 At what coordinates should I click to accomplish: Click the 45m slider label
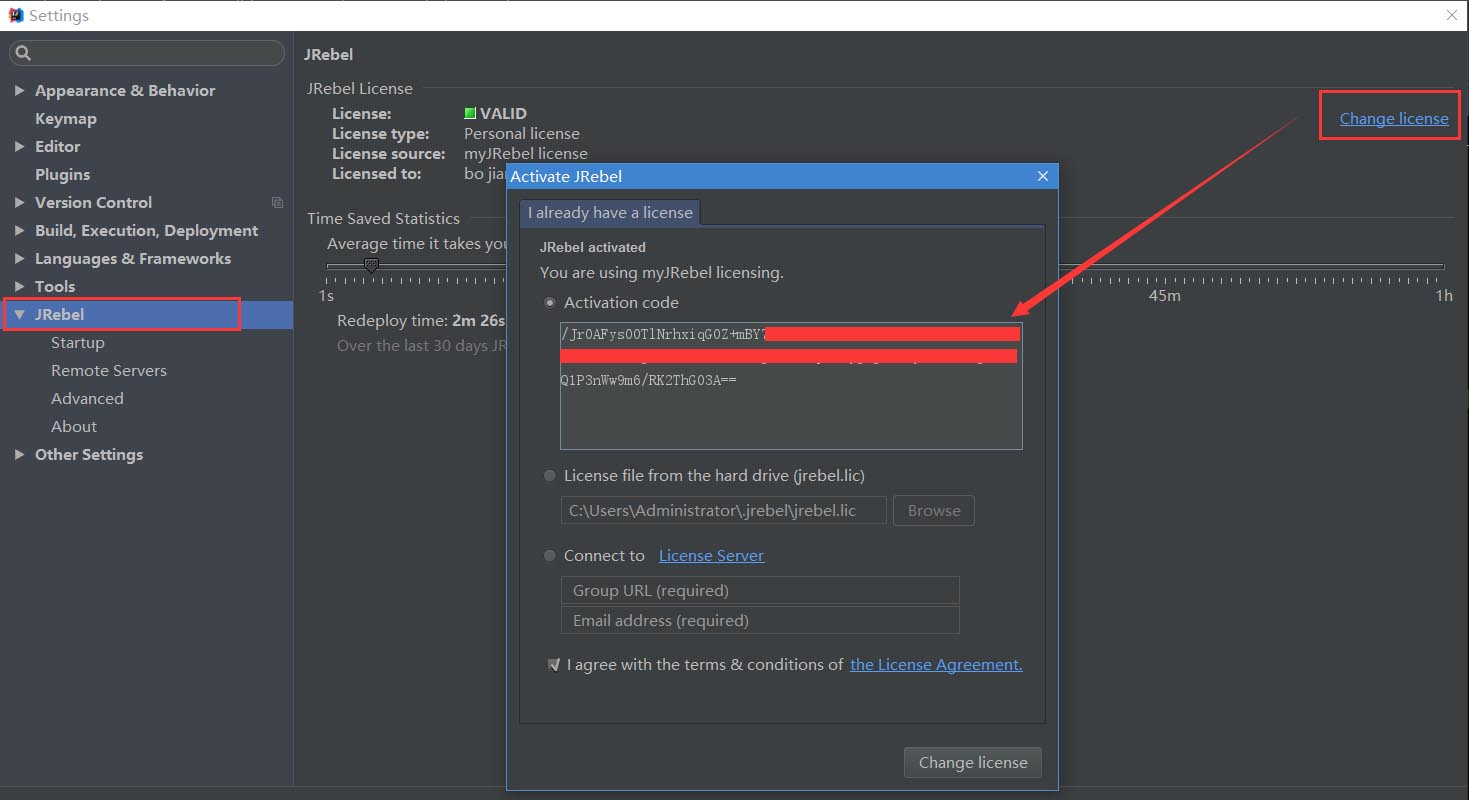tap(1164, 296)
